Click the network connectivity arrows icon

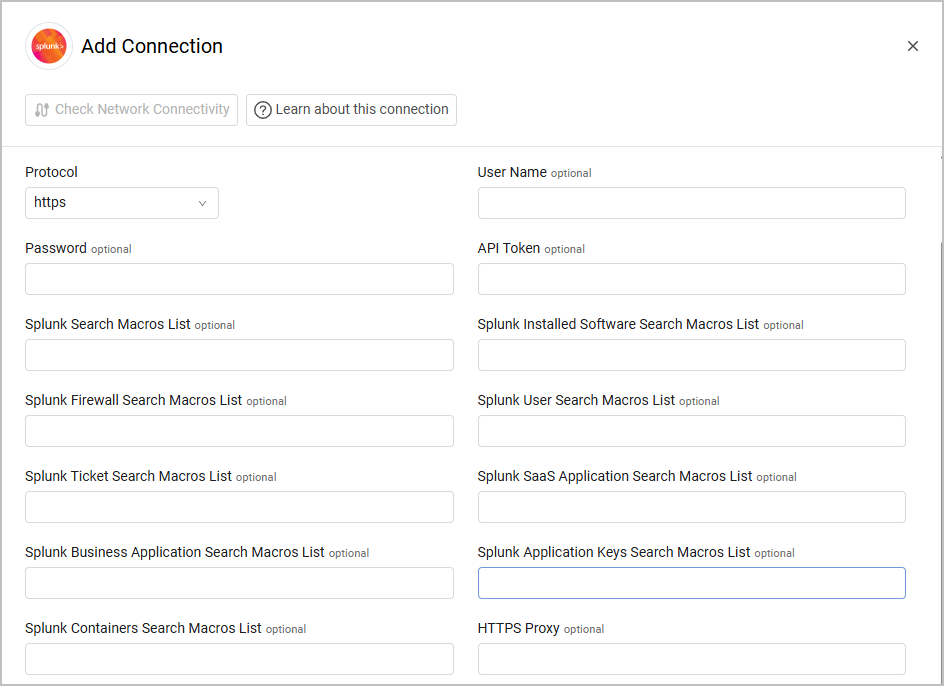(42, 110)
